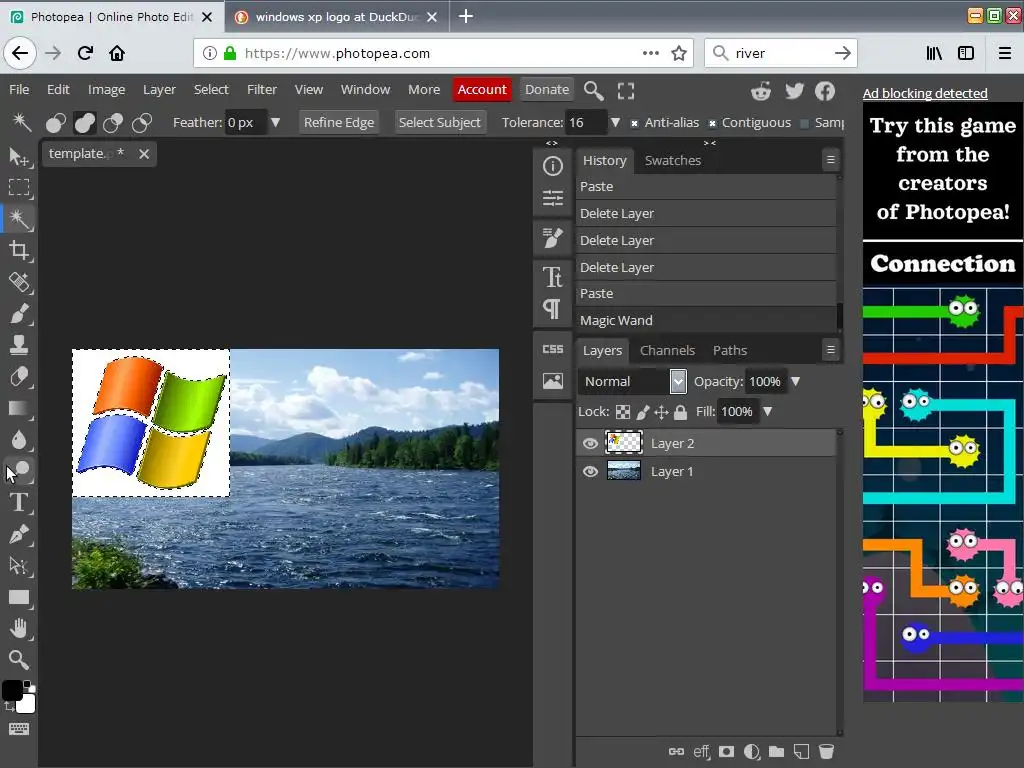The image size is (1024, 768).
Task: Click the Donate button
Action: click(x=547, y=89)
